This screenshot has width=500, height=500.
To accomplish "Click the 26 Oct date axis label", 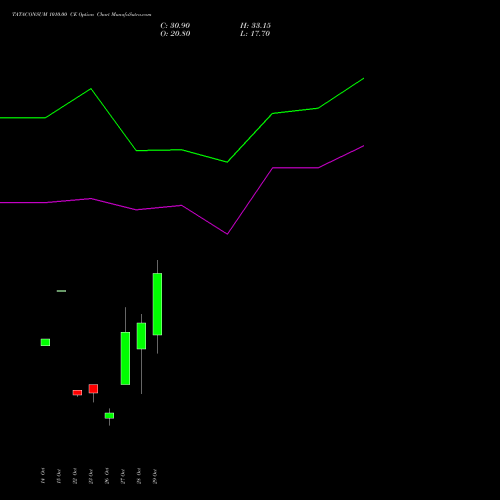I will (x=107, y=476).
